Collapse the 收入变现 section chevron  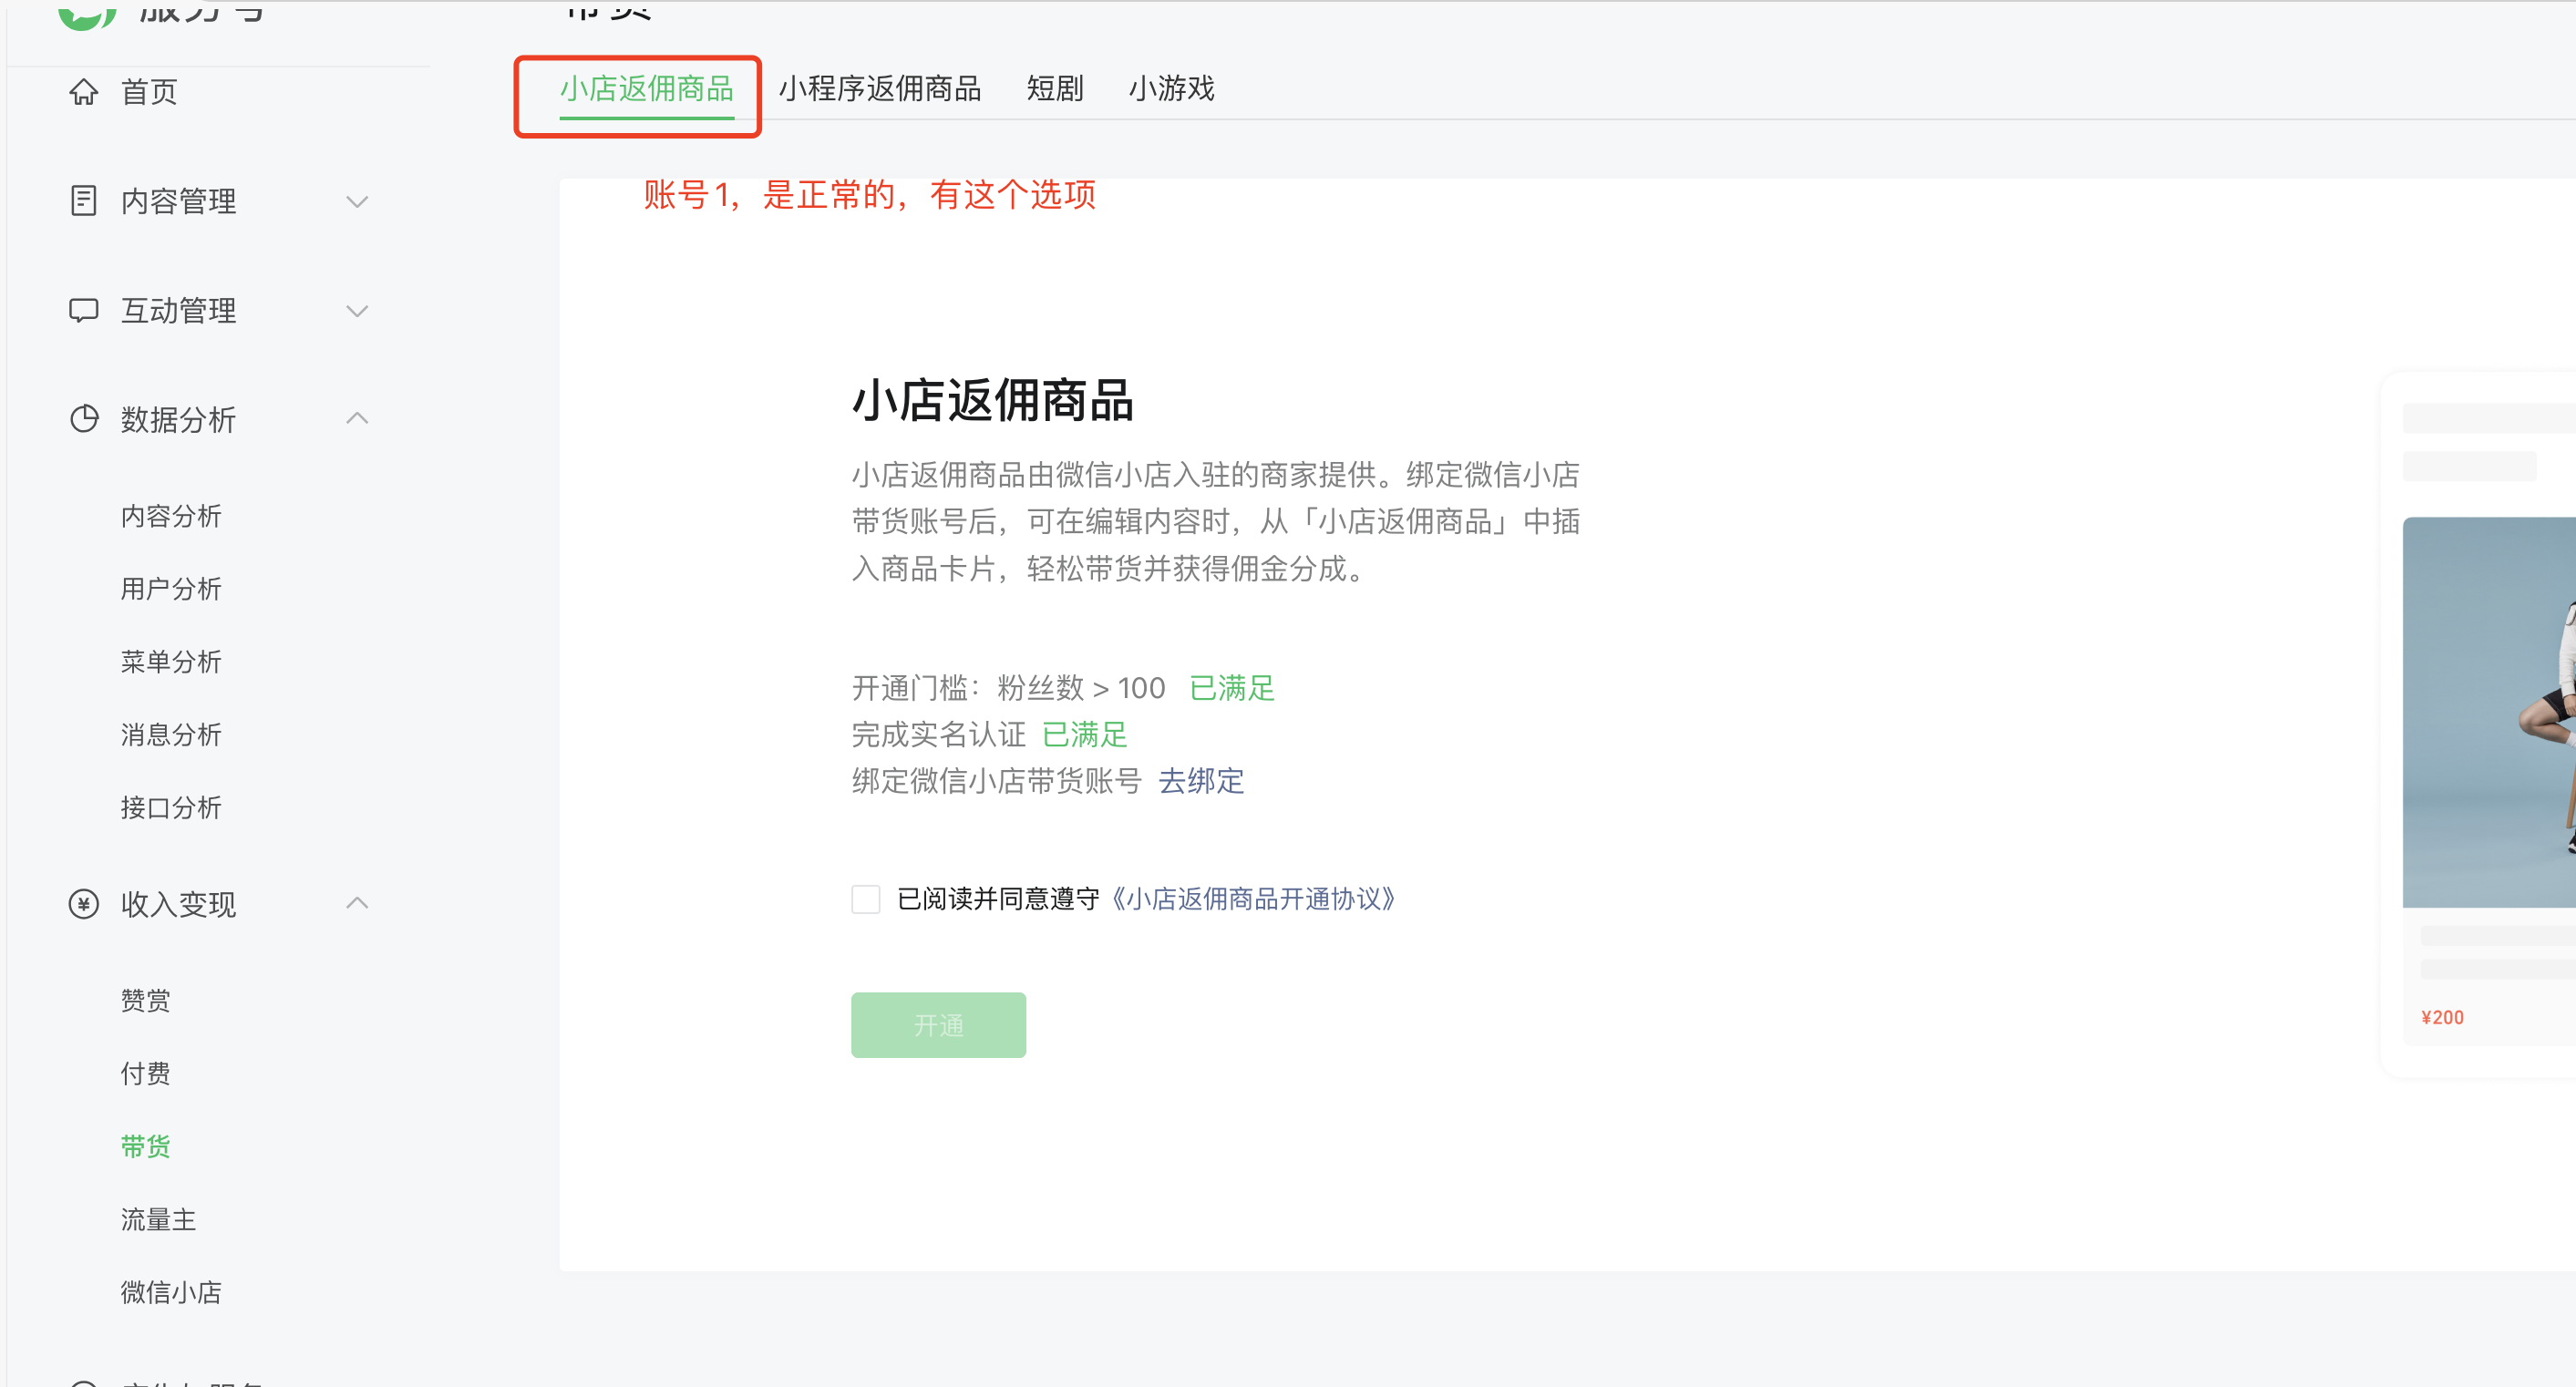point(357,903)
